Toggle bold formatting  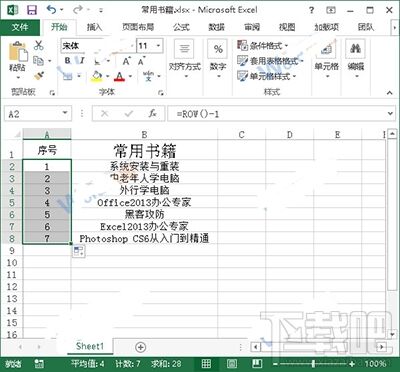click(68, 61)
